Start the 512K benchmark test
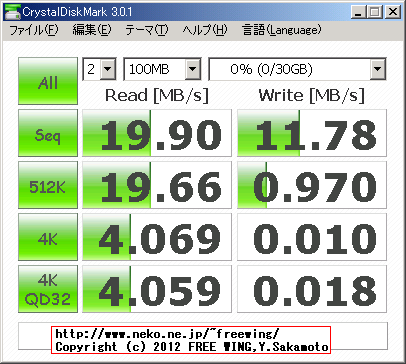The height and width of the screenshot is (364, 406). pyautogui.click(x=48, y=185)
